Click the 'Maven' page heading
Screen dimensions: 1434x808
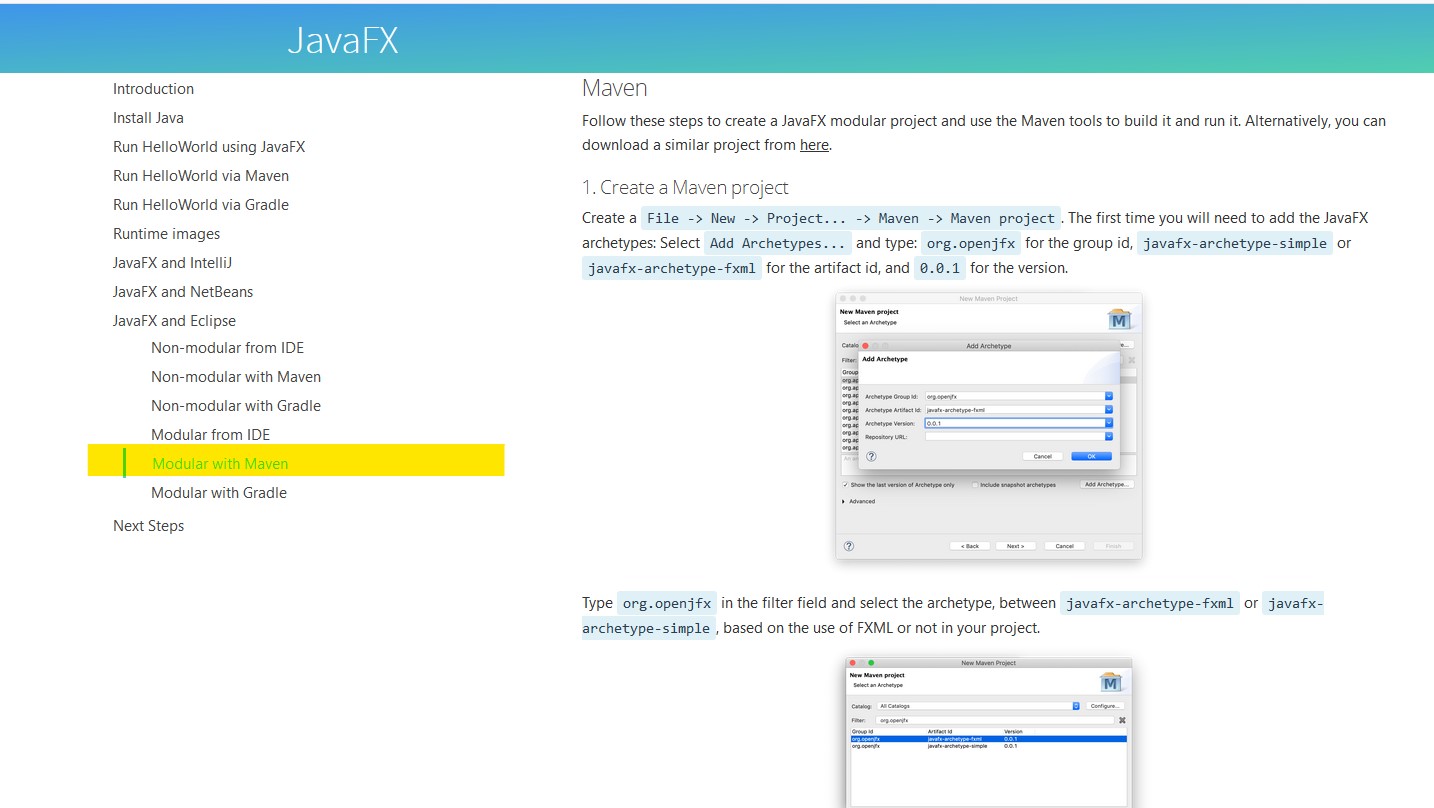[614, 88]
